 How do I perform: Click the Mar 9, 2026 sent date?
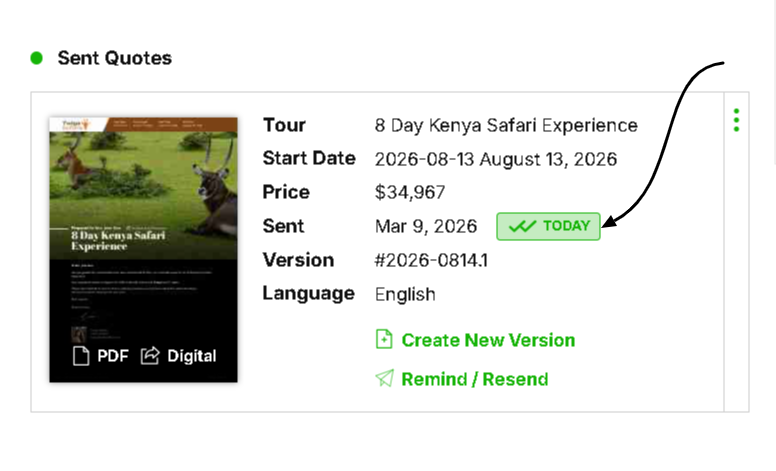(x=427, y=226)
